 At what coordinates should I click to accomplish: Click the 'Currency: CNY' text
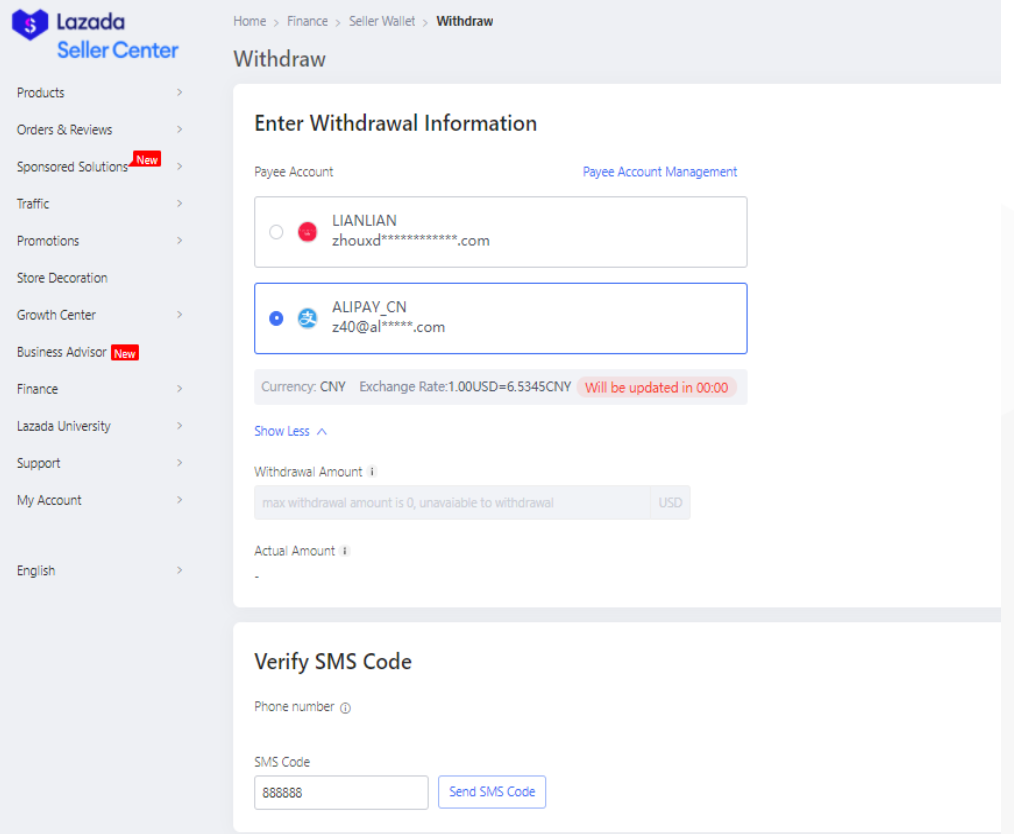pos(303,387)
